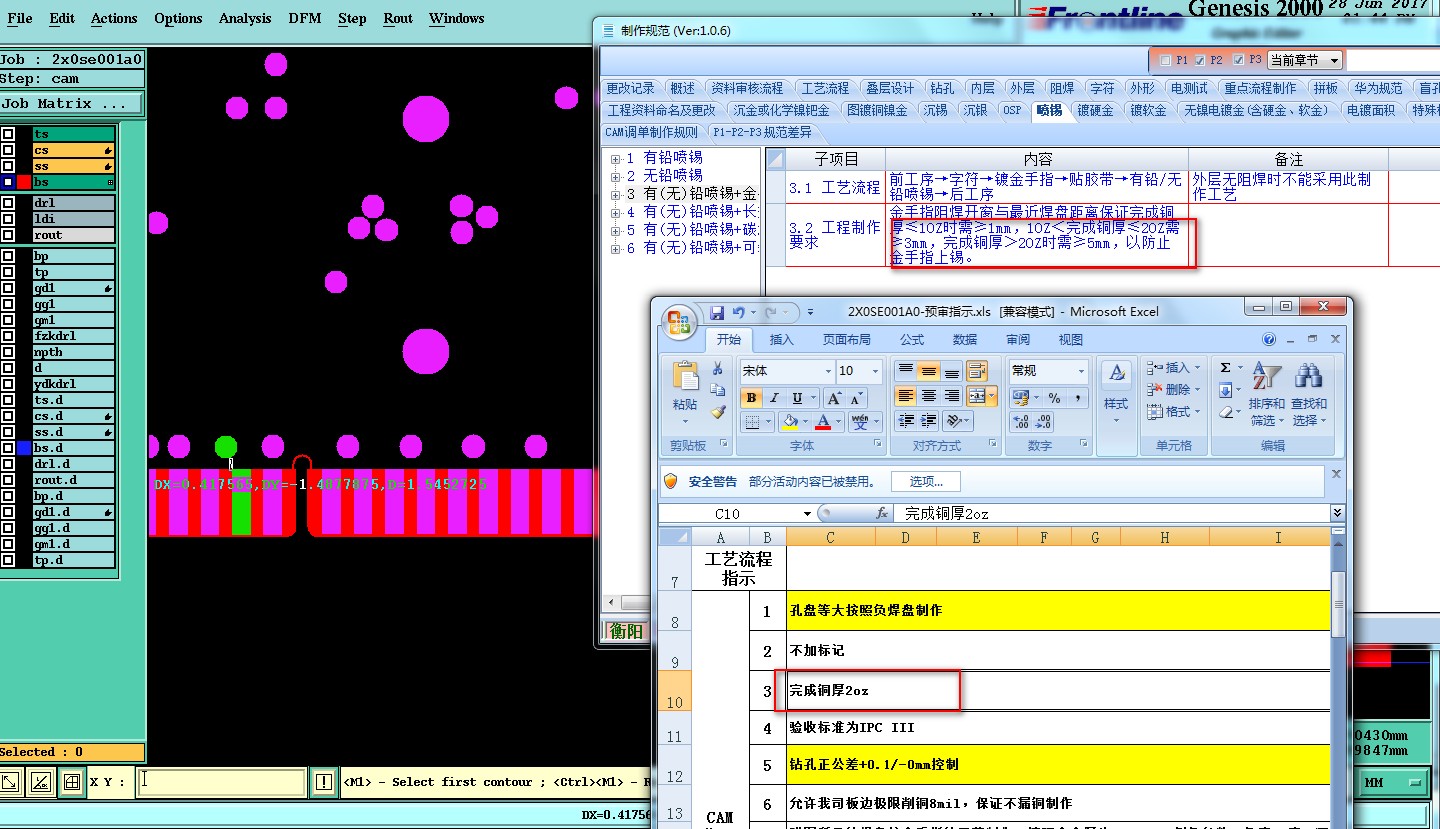Select the Format Painter brush
This screenshot has width=1440, height=829.
[717, 411]
